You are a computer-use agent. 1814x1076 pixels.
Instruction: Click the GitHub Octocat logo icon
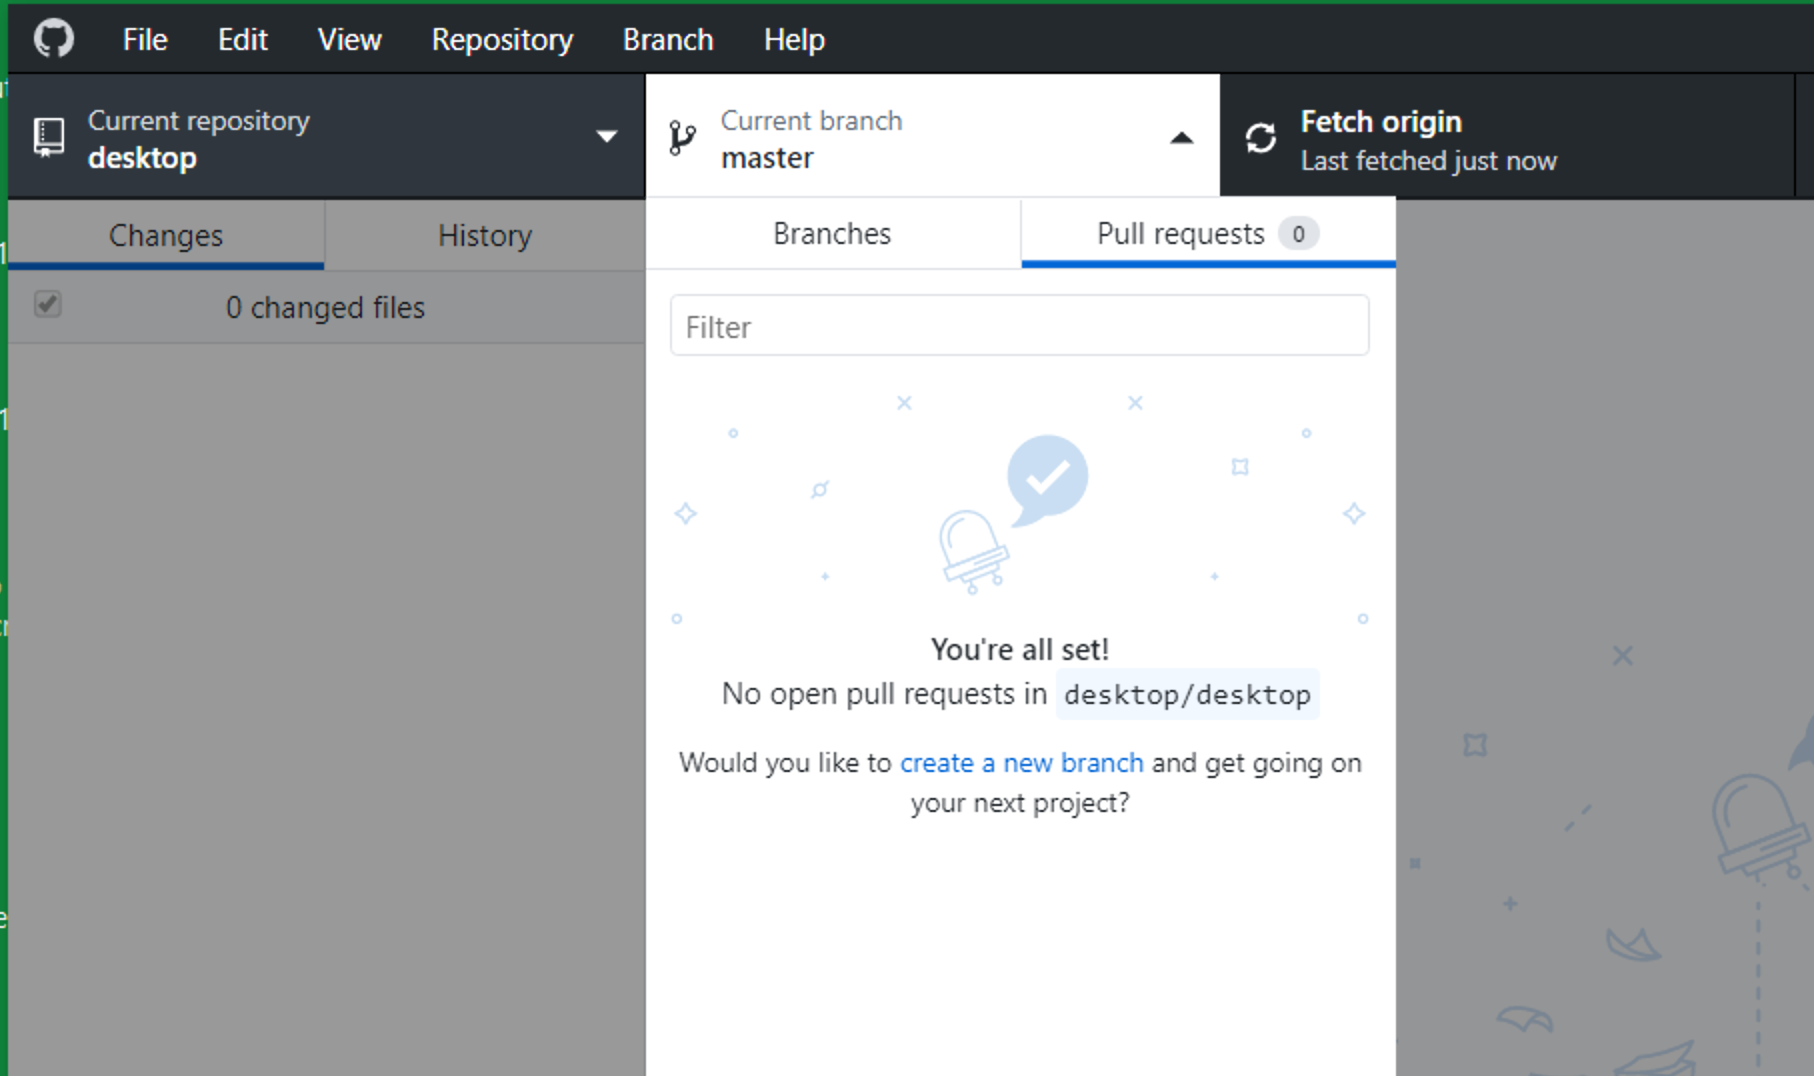pyautogui.click(x=54, y=39)
